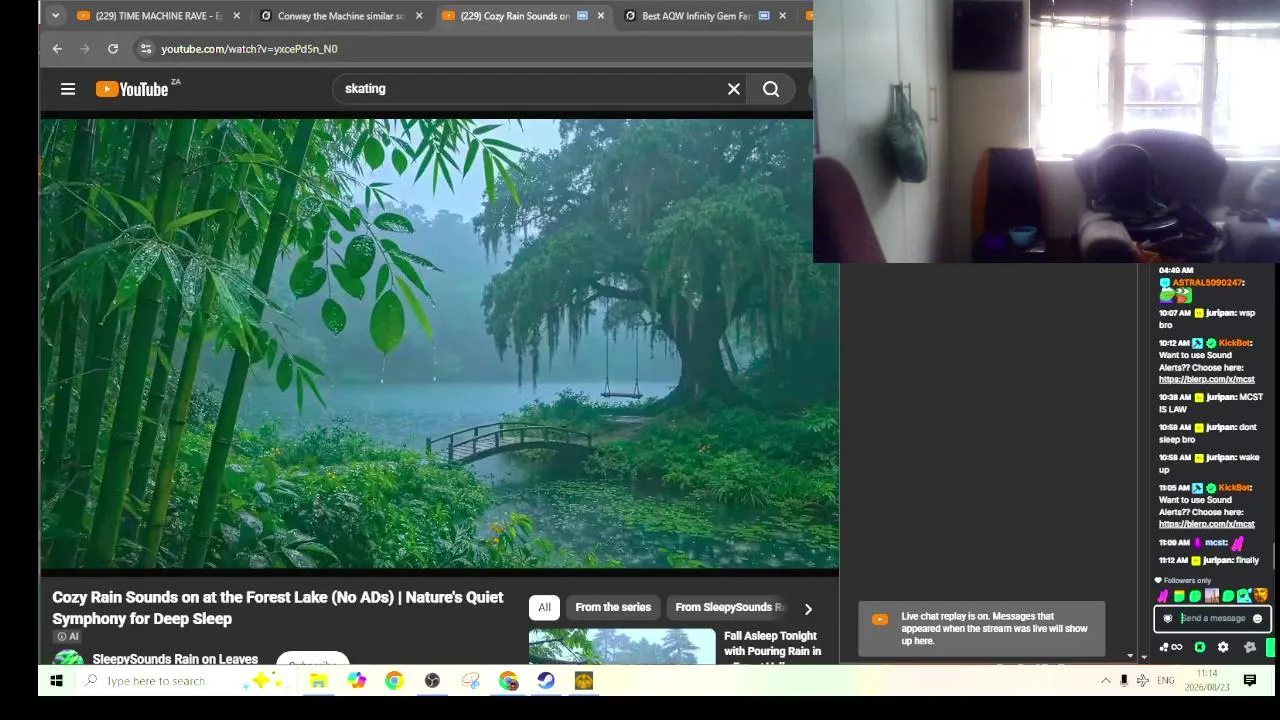
Task: Select the 'From the series' chip
Action: click(x=613, y=607)
